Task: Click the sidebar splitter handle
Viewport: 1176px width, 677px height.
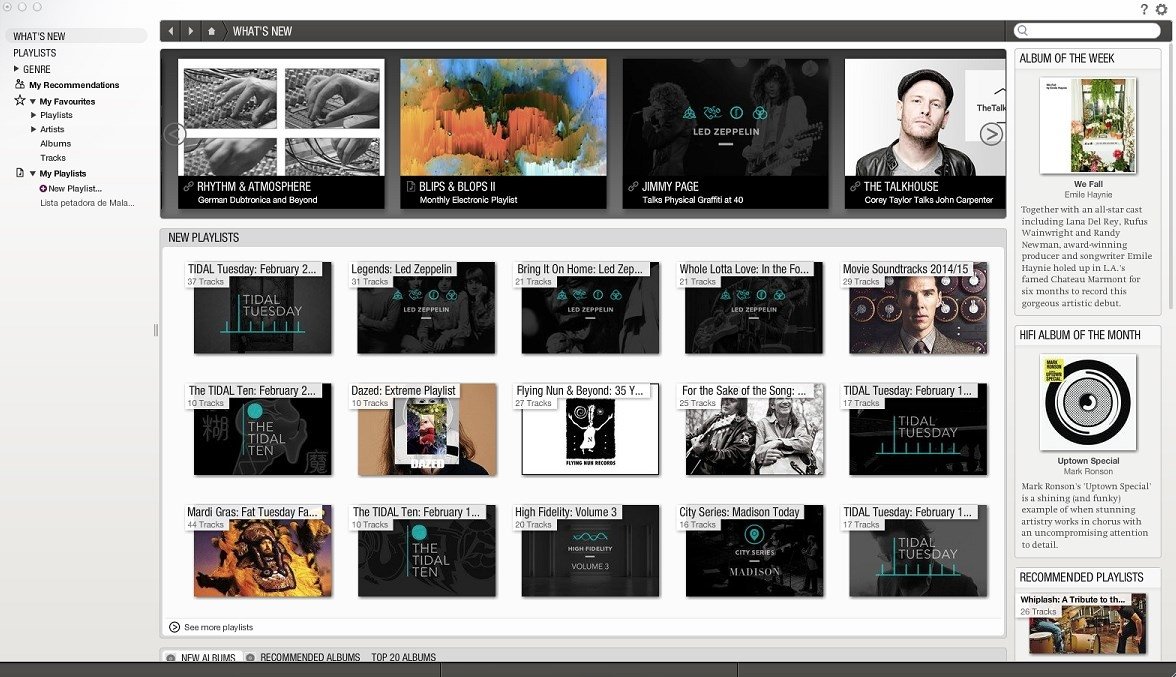Action: (x=155, y=330)
